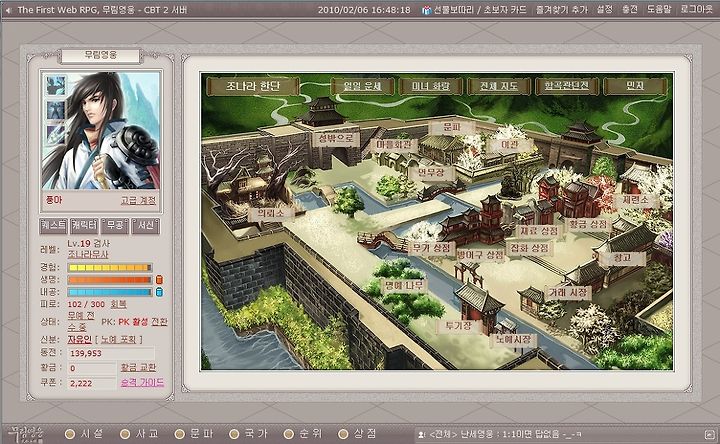Viewport: 720px width, 444px height.
Task: Click the orange 생명 life bar
Action: pyautogui.click(x=110, y=280)
